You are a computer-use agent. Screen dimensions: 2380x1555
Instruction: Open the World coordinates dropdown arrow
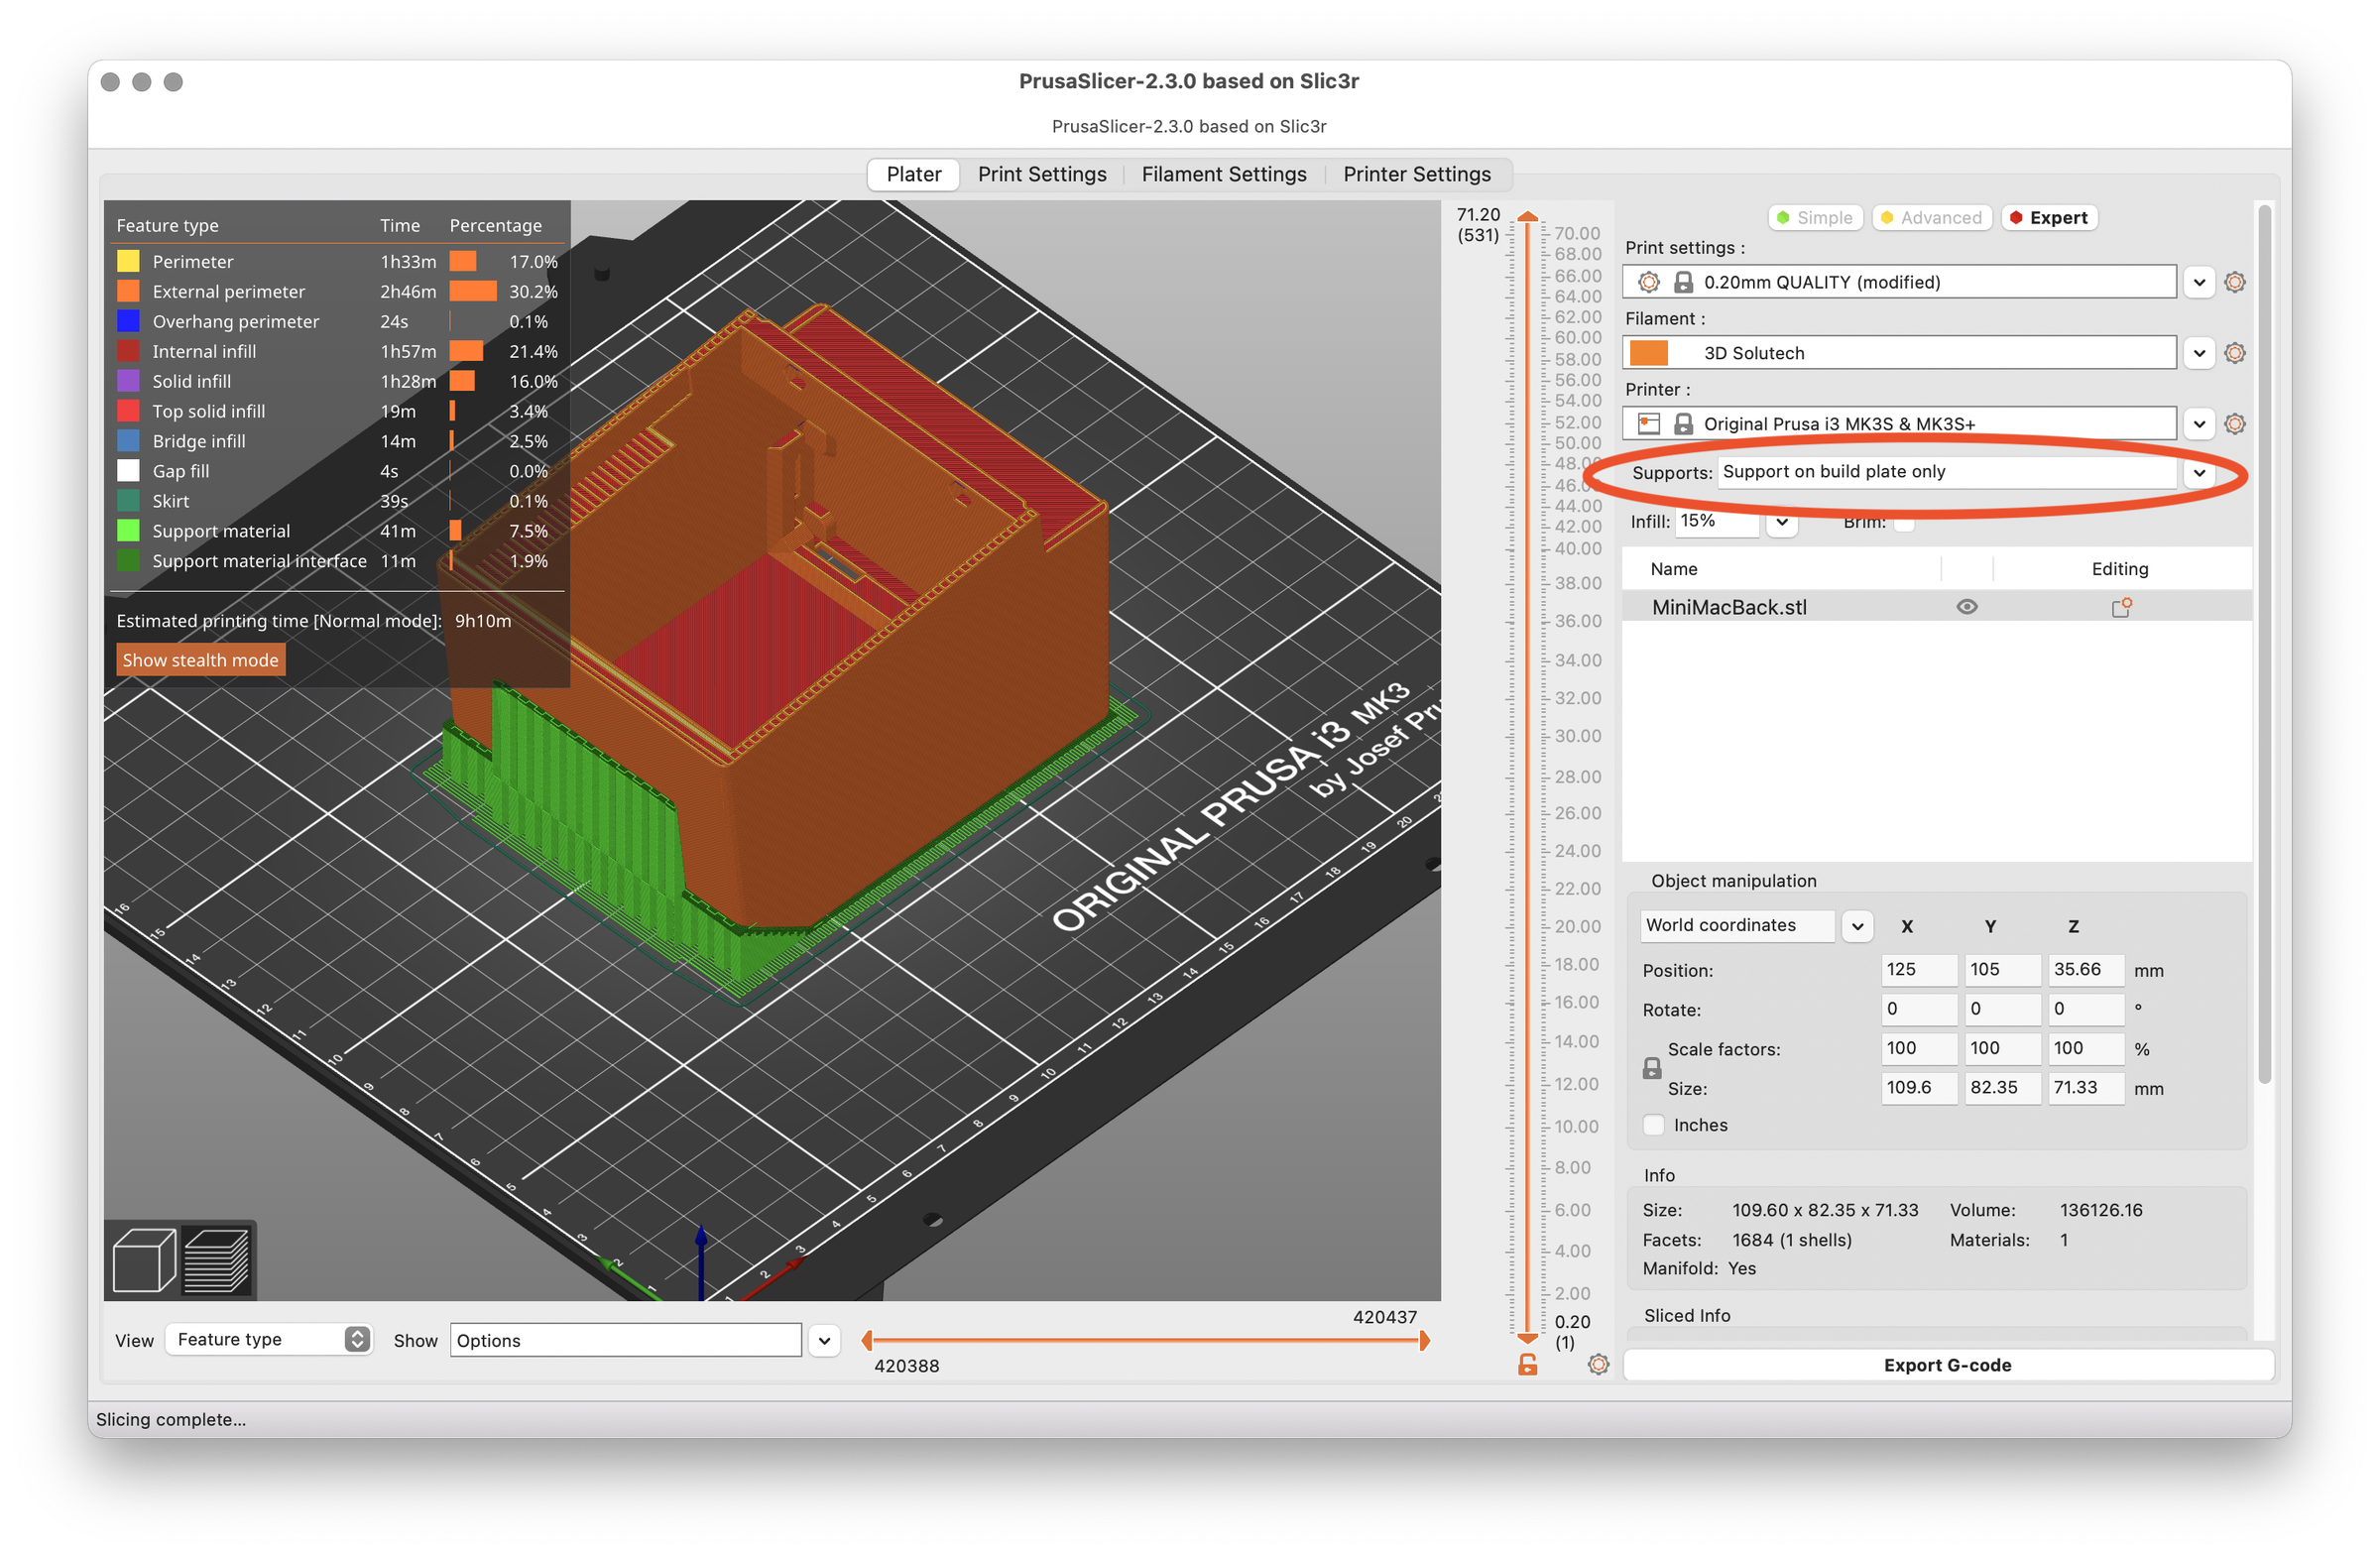coord(1857,926)
